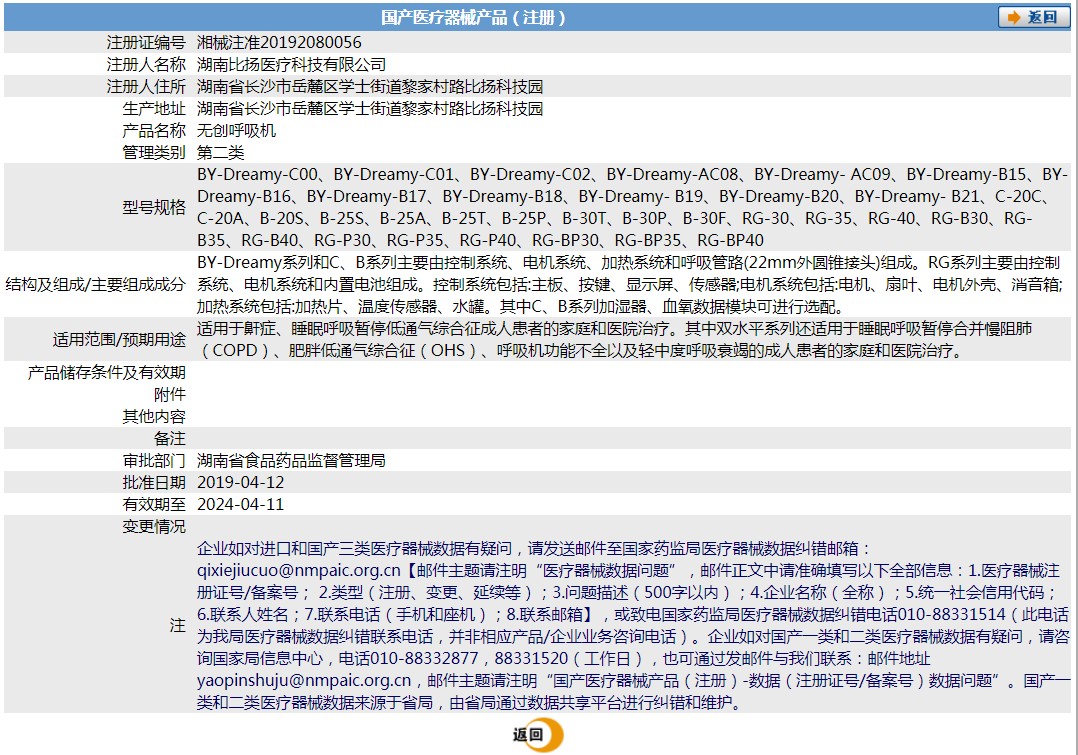This screenshot has height=755, width=1078.
Task: Click the 生产地址 address value
Action: point(370,109)
